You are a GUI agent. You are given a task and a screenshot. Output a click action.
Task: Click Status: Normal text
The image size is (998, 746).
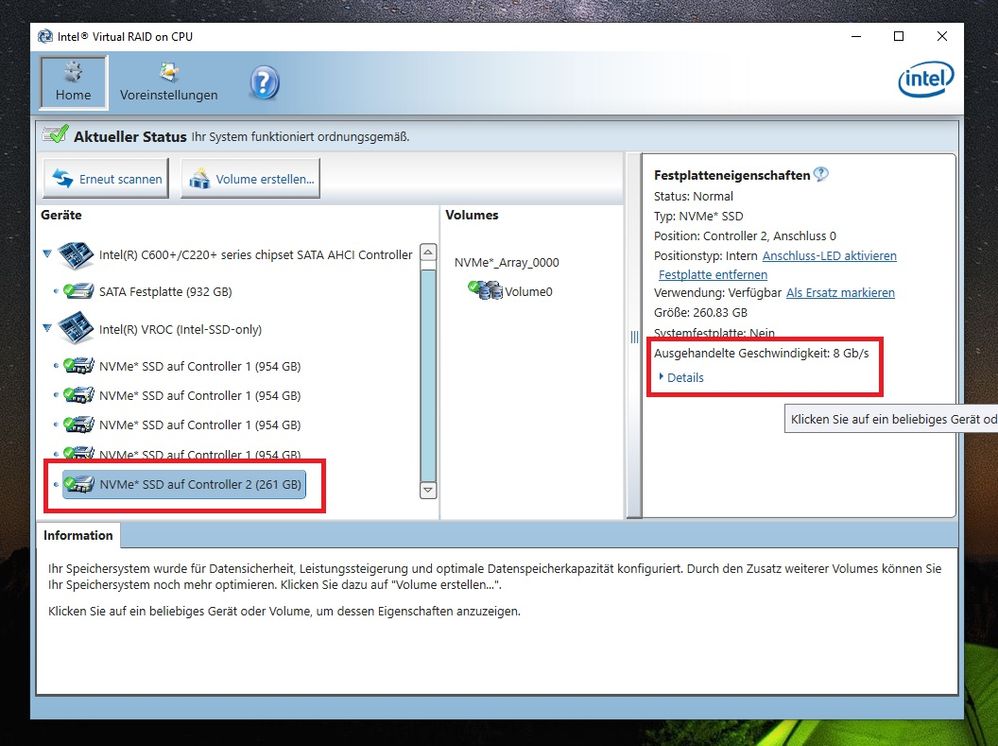coord(693,196)
